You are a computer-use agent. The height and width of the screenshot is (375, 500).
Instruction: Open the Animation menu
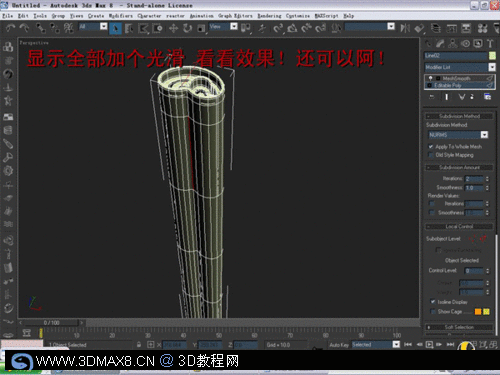coord(202,16)
